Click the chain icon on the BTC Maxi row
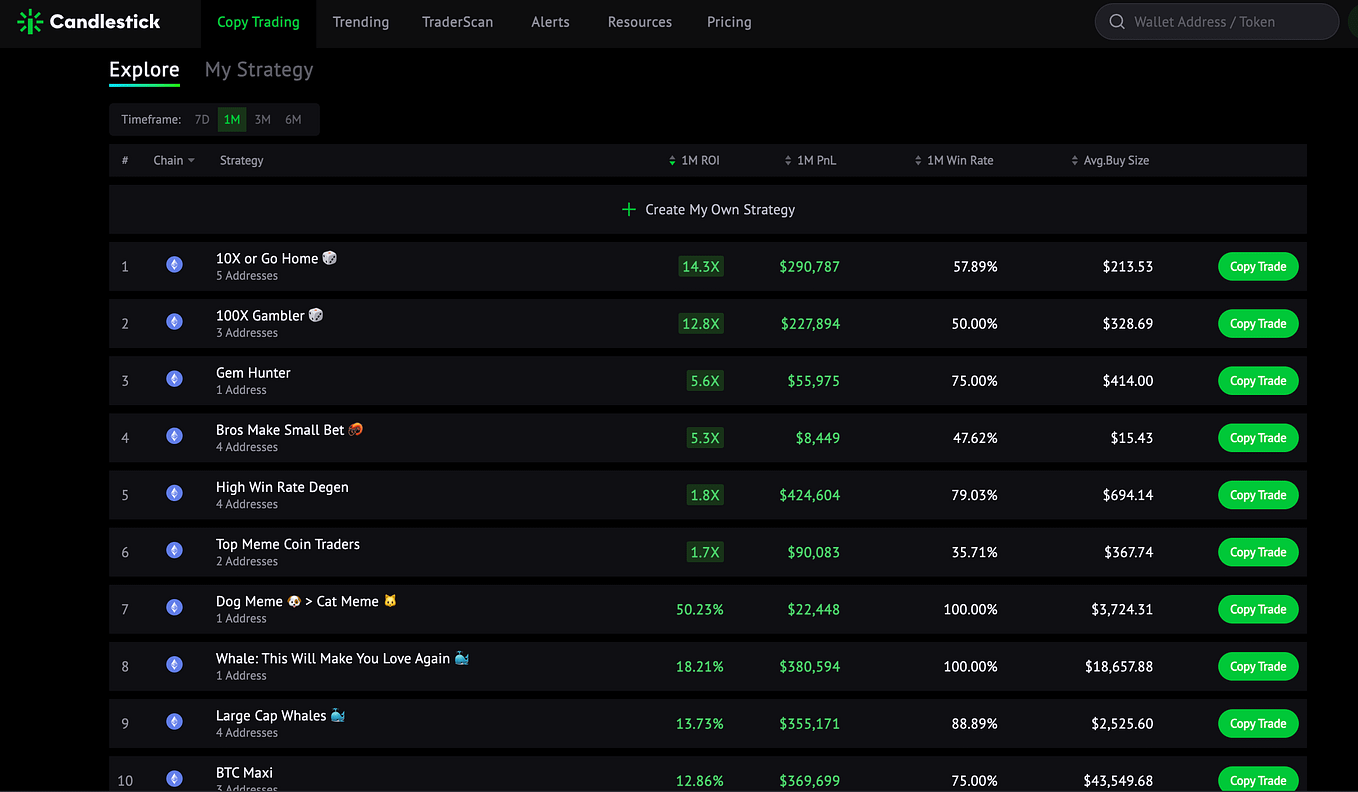This screenshot has width=1358, height=792. (x=174, y=778)
